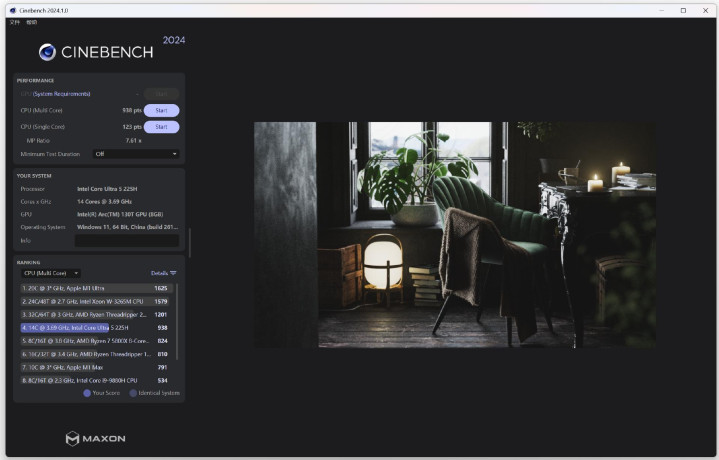
Task: Select the Apple M1 Ultra ranking entry
Action: click(95, 288)
